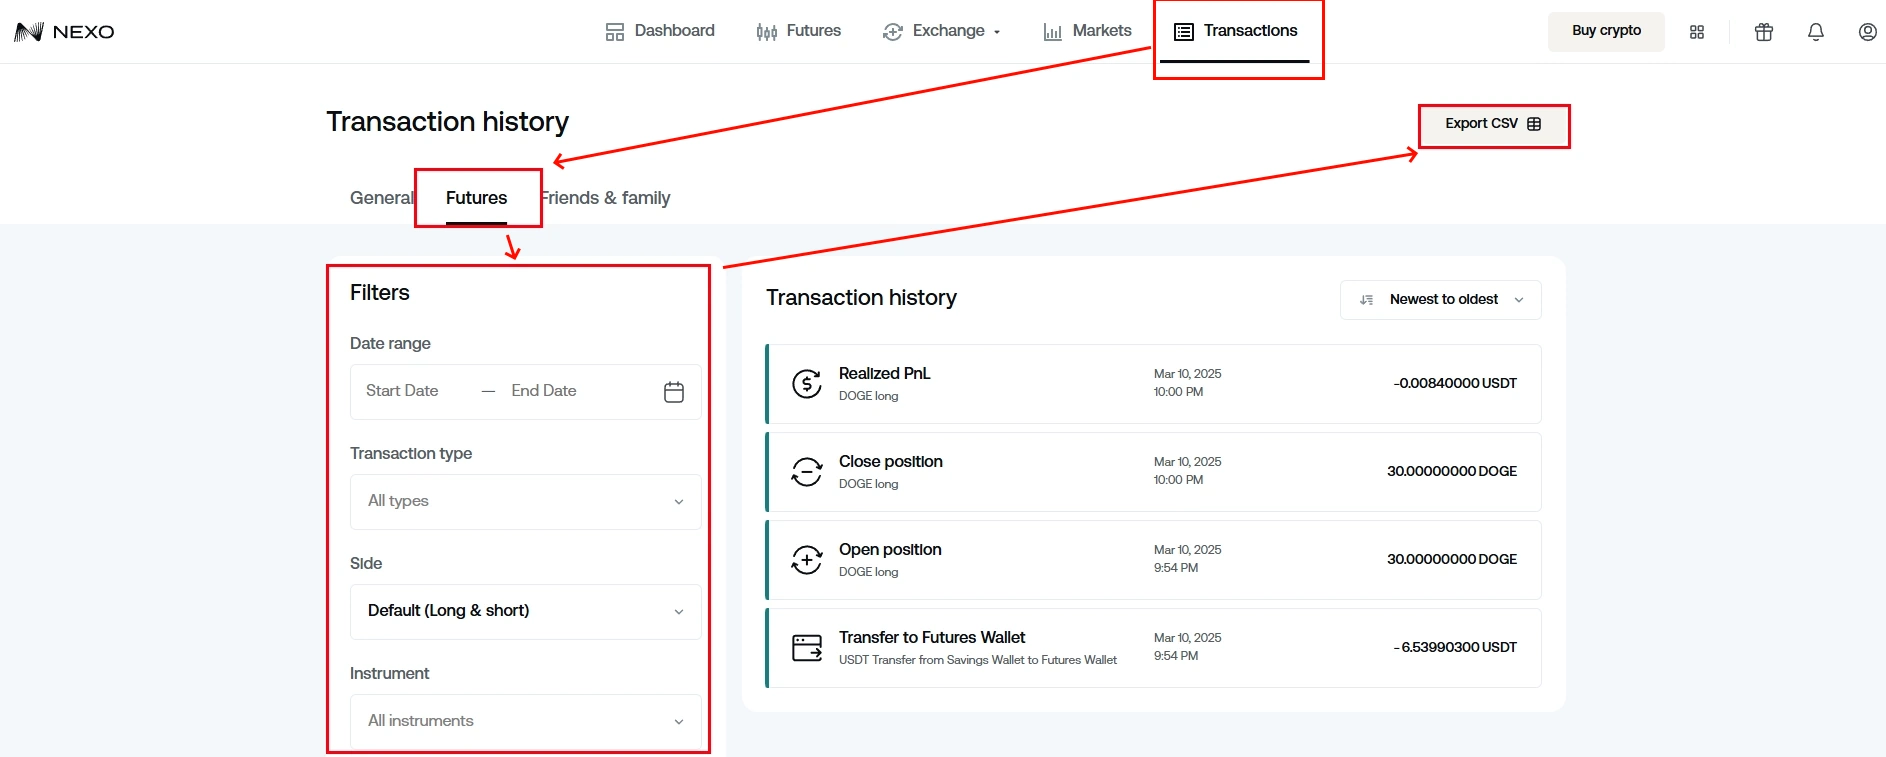The height and width of the screenshot is (757, 1886).
Task: Click the Buy crypto button
Action: [x=1606, y=31]
